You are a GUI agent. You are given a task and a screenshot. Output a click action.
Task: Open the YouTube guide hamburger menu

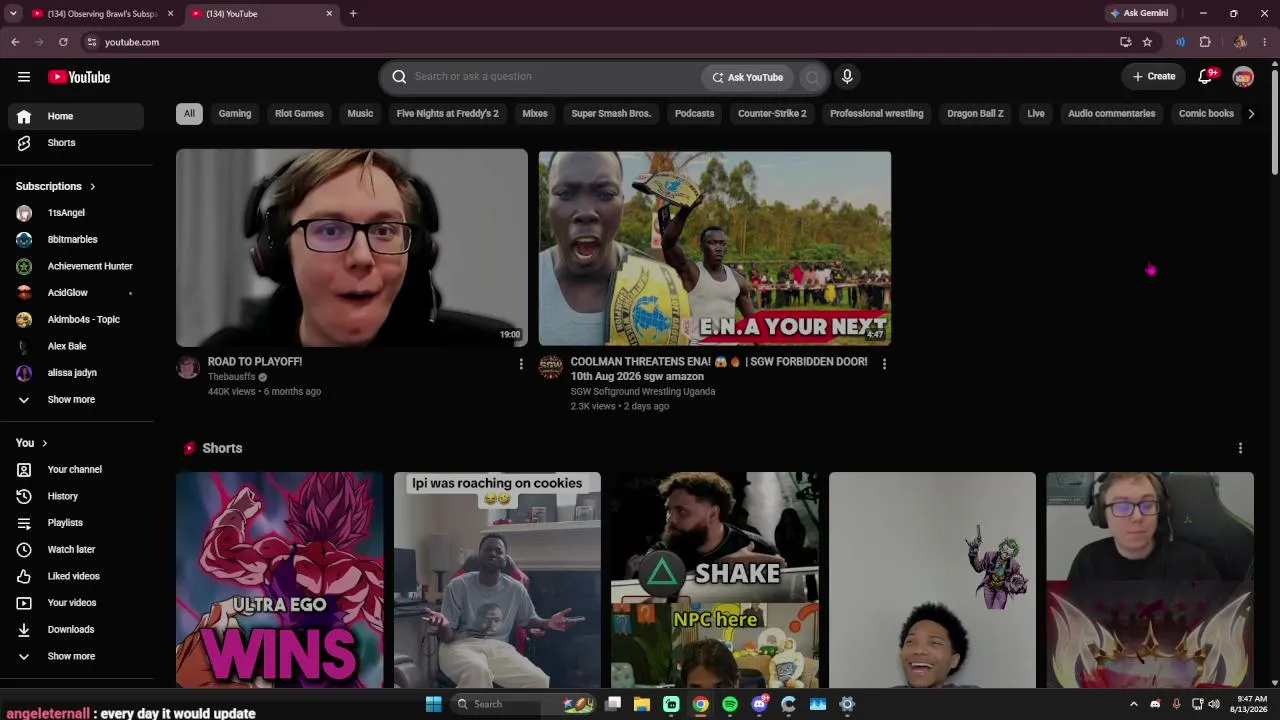pos(24,77)
